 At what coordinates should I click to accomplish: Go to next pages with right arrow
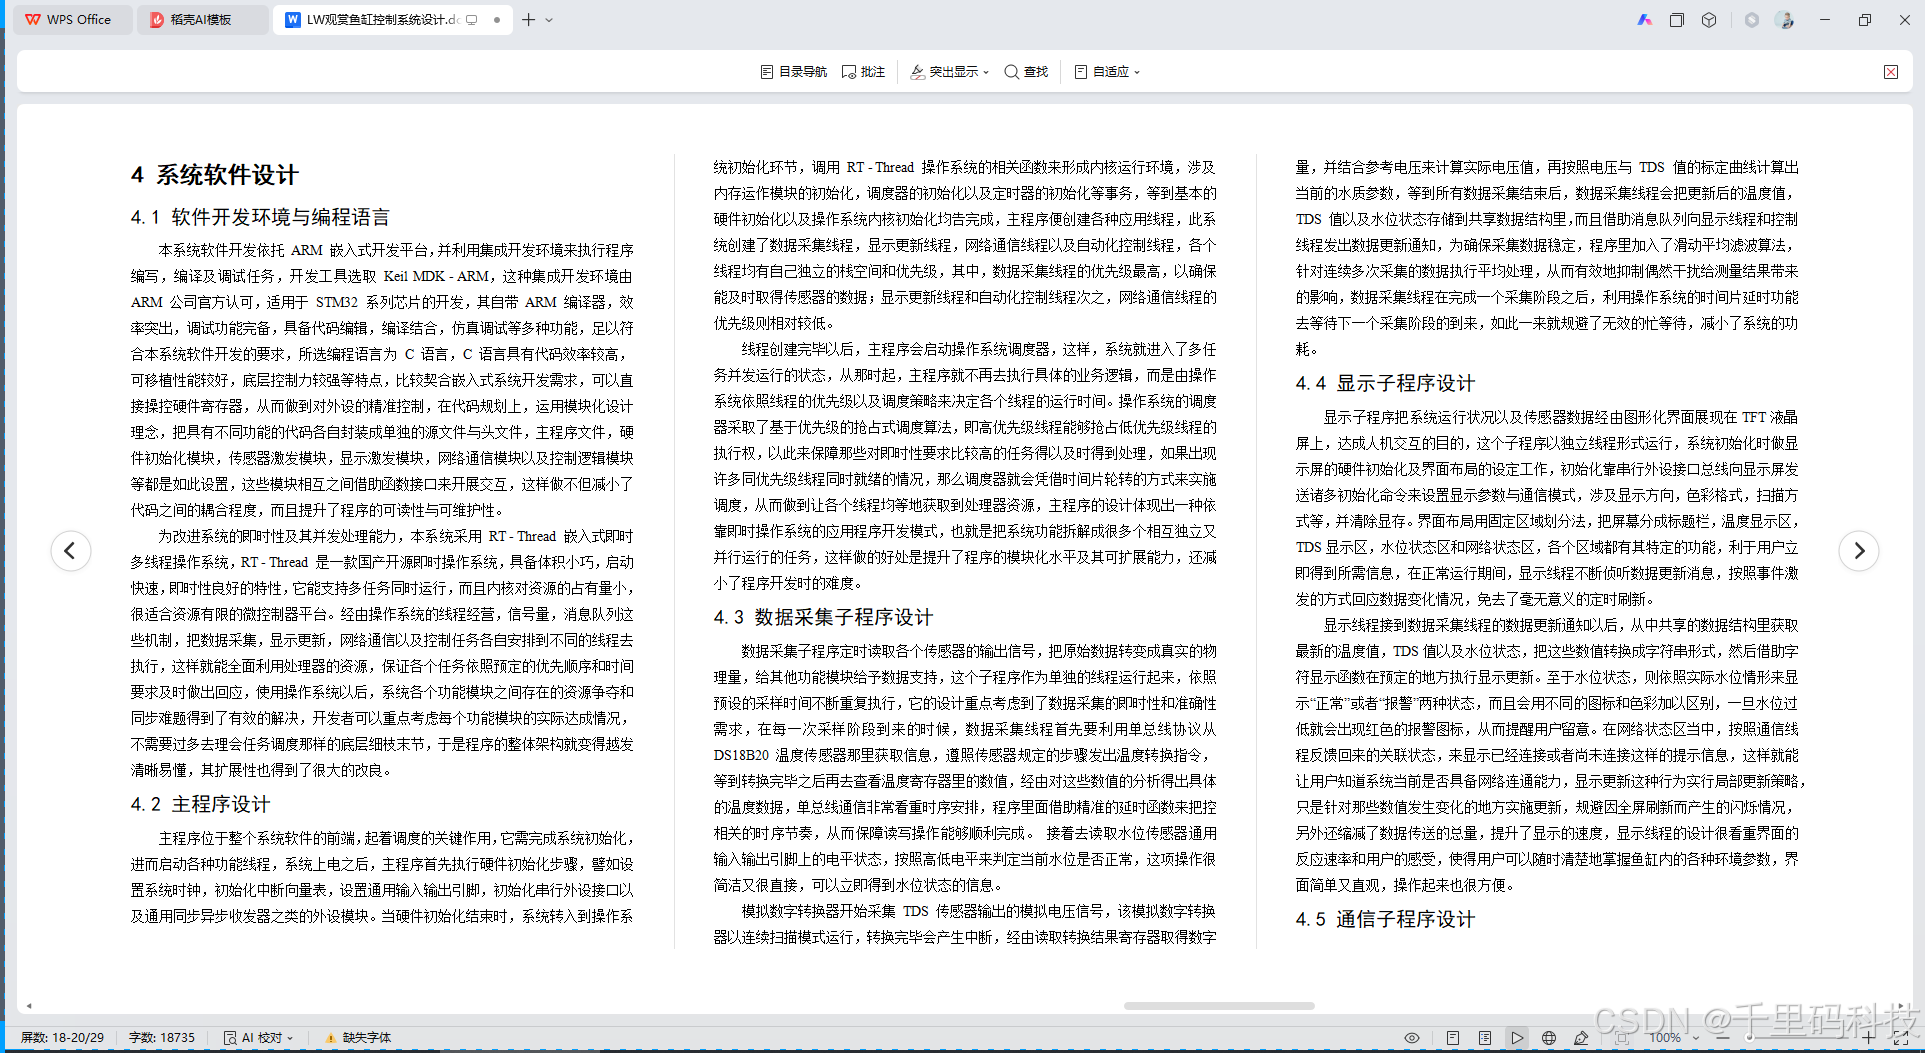pos(1858,550)
